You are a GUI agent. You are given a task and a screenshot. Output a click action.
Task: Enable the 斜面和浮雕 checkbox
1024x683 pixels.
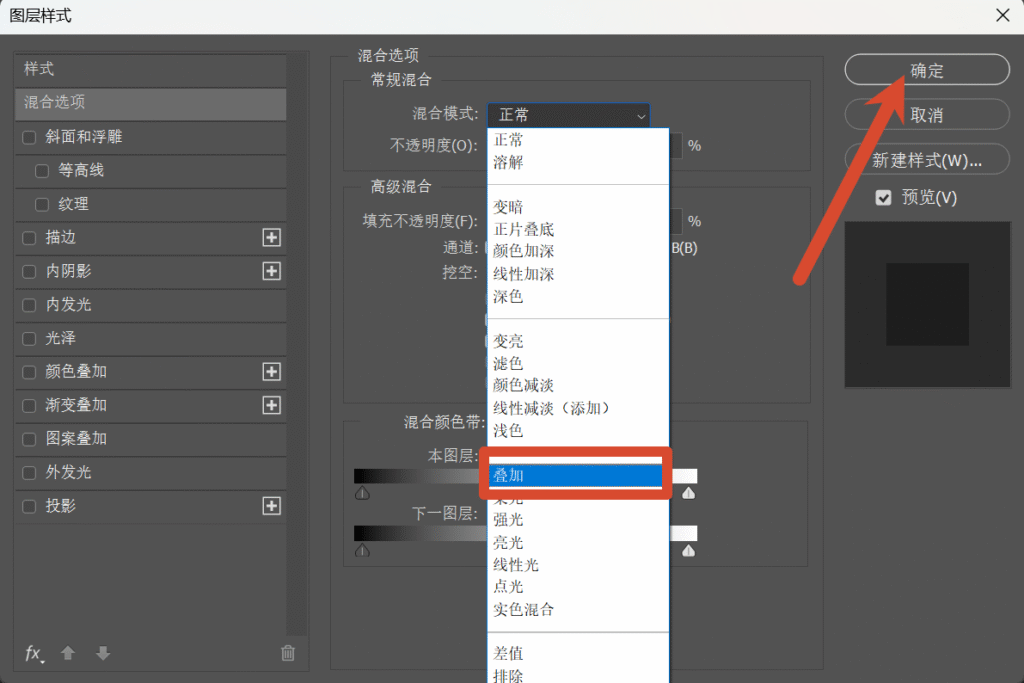pos(29,138)
